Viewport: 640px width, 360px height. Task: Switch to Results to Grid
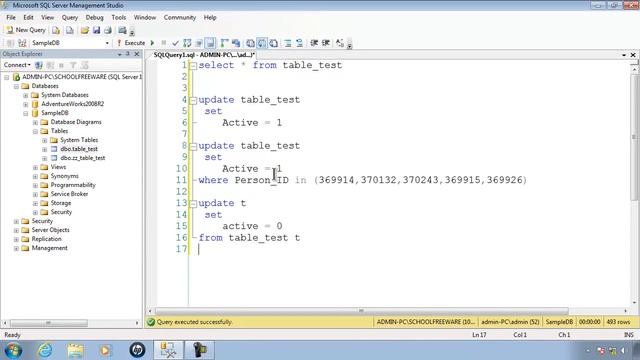point(262,43)
